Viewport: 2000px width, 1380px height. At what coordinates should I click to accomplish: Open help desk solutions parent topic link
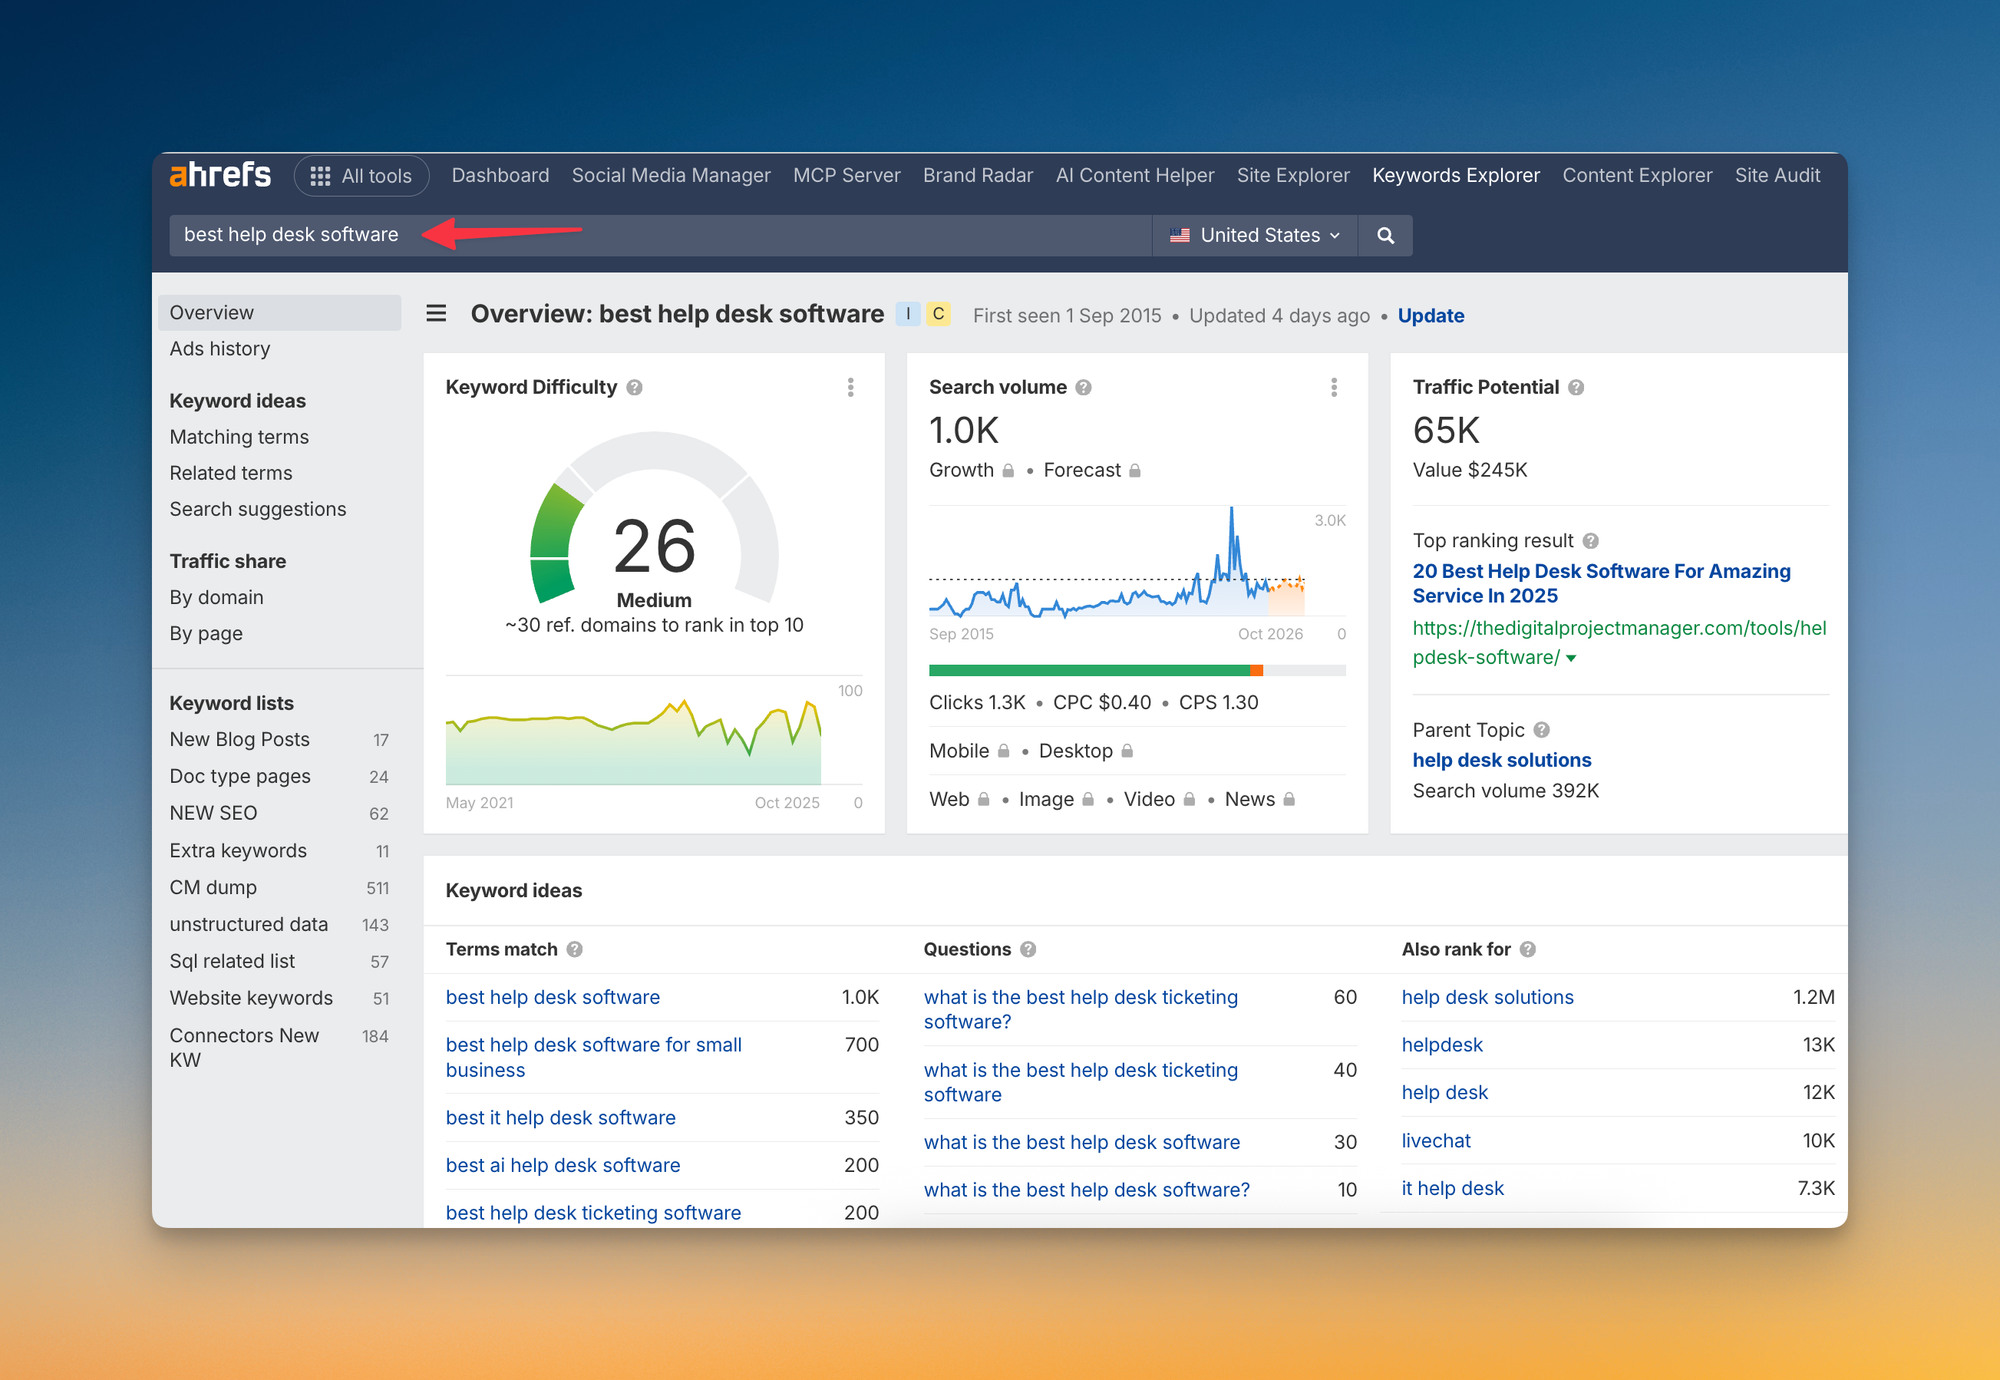(1501, 760)
